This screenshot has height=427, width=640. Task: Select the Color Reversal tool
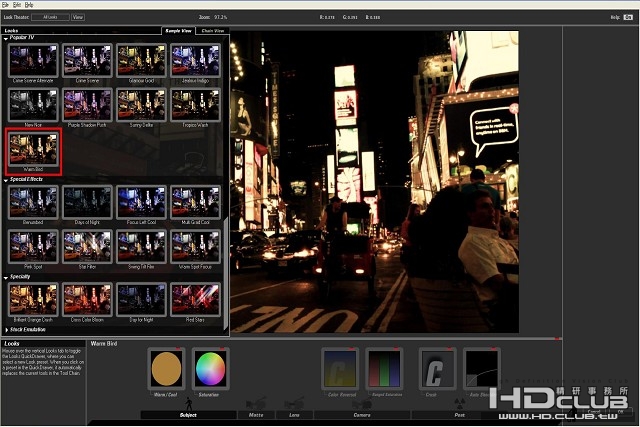[340, 369]
